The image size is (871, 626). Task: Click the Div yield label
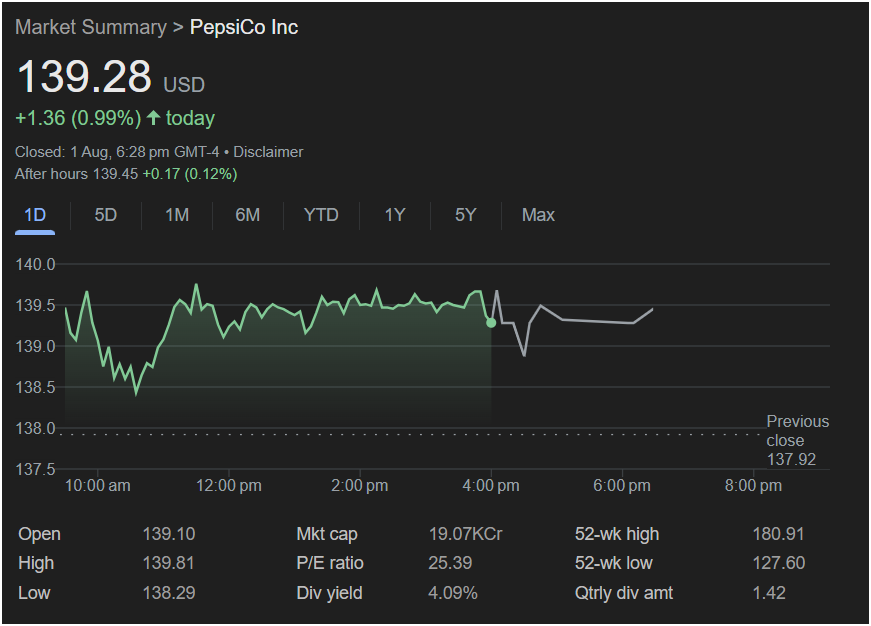(x=329, y=593)
